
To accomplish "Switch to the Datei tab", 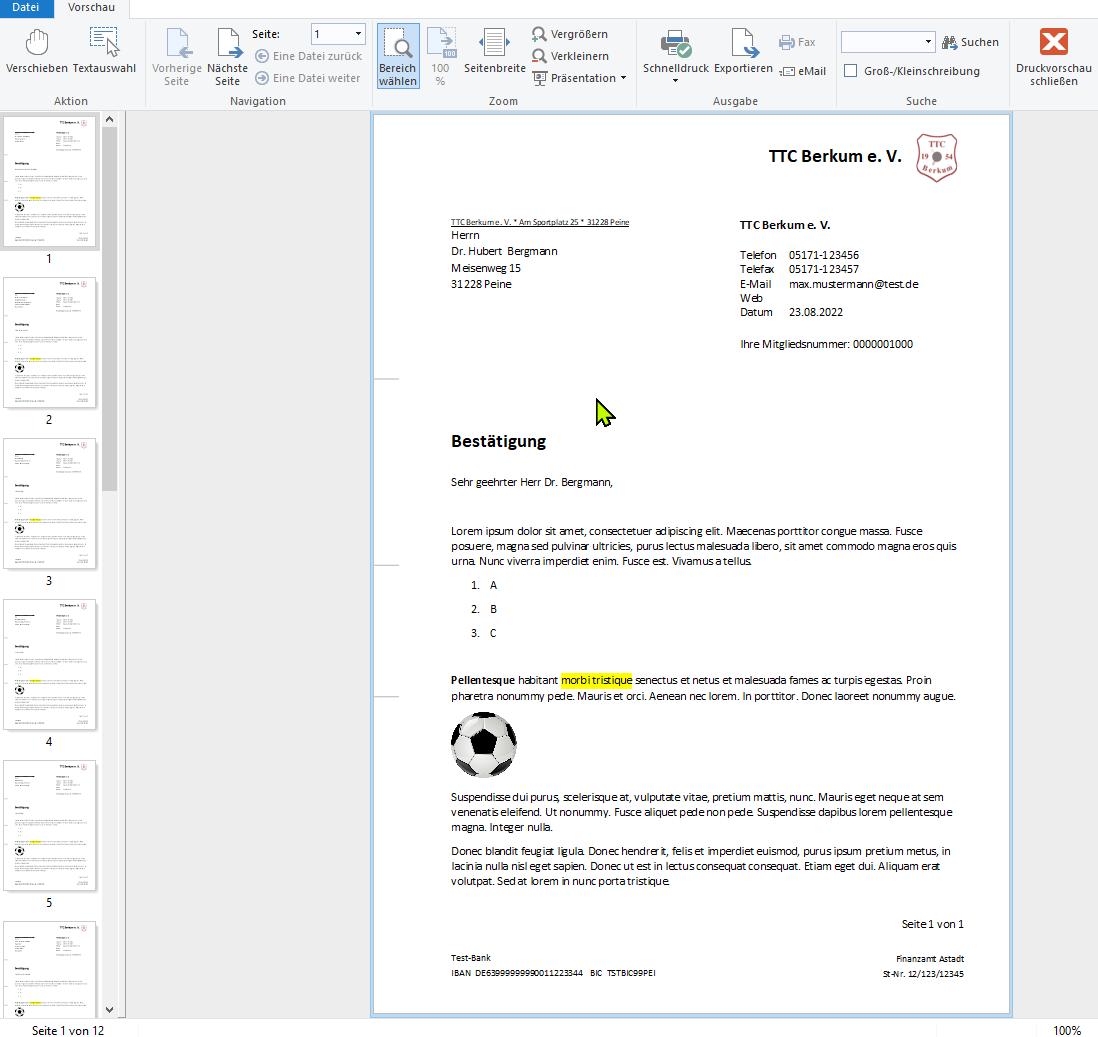I will (x=26, y=8).
